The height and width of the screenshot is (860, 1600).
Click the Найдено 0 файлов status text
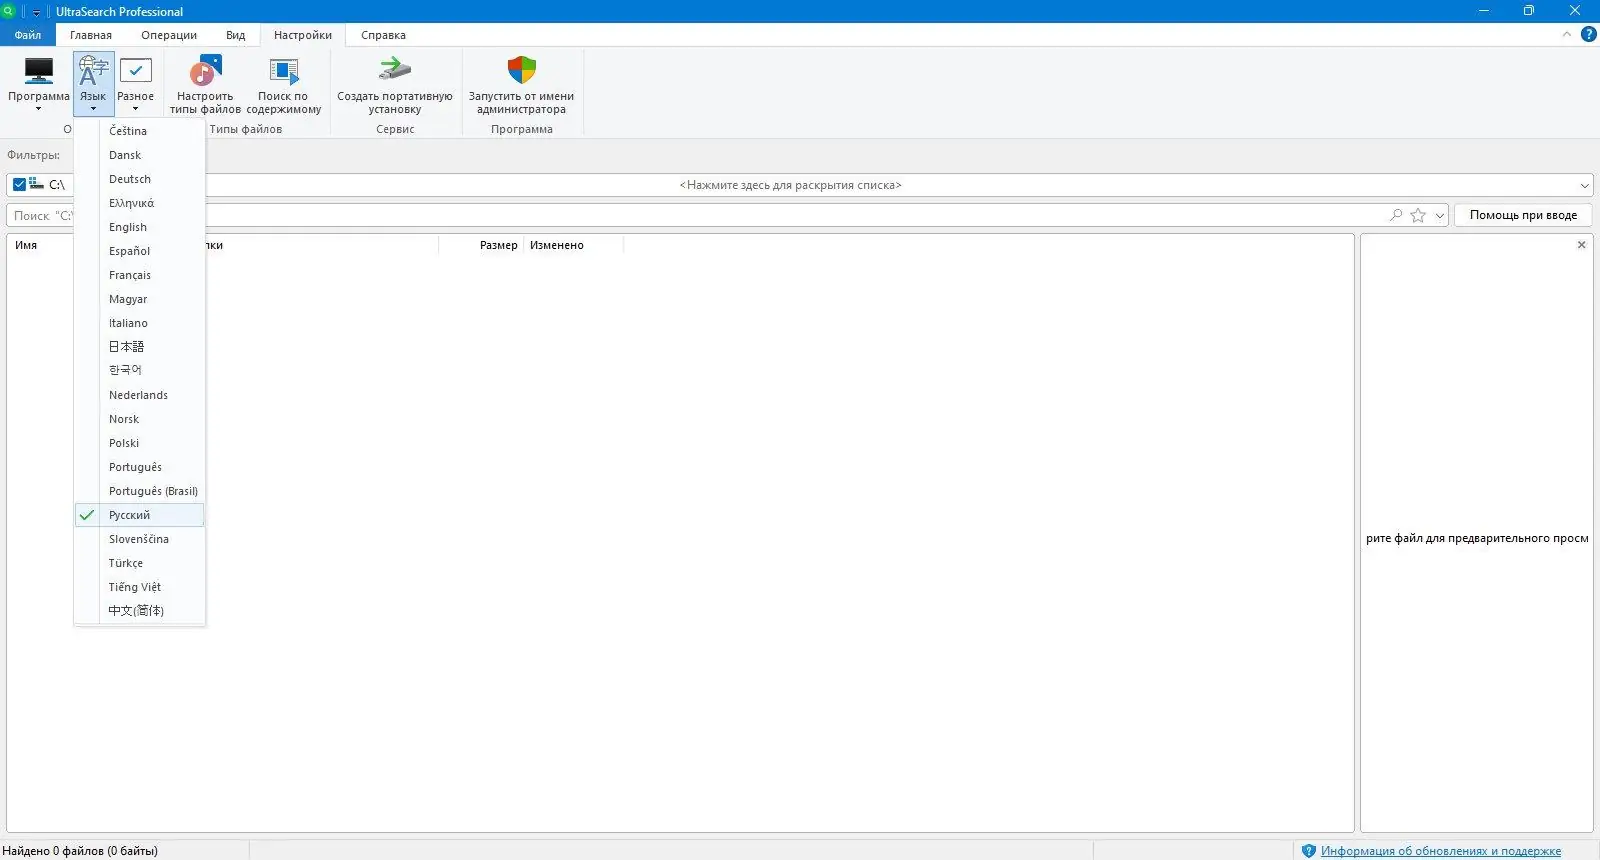80,851
